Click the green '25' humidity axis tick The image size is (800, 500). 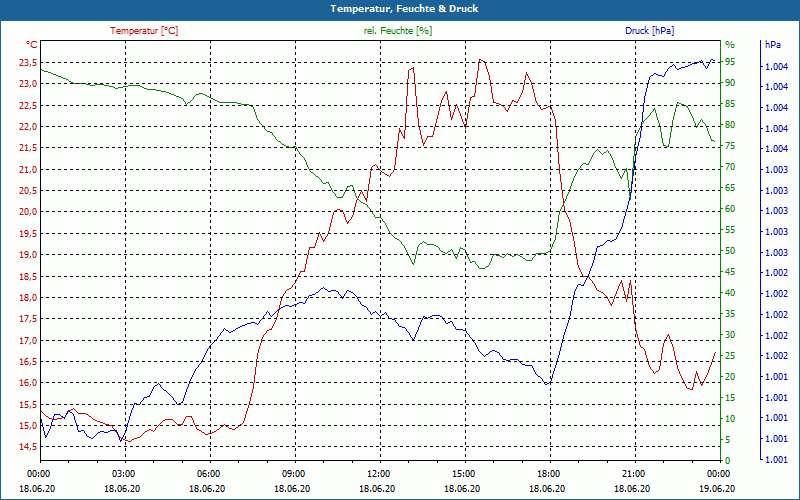(x=730, y=356)
